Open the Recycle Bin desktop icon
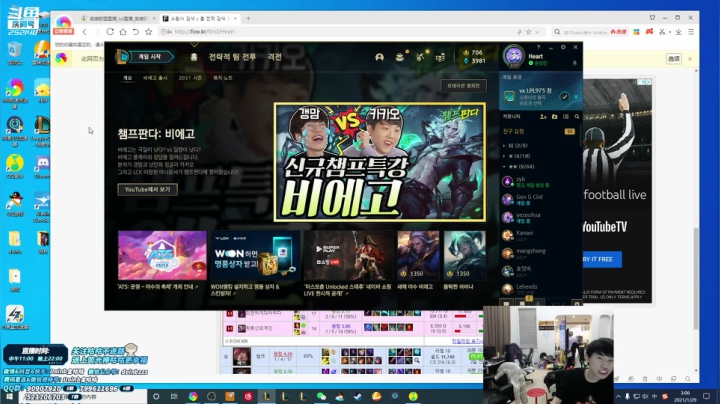Image resolution: width=720 pixels, height=404 pixels. pyautogui.click(x=15, y=53)
